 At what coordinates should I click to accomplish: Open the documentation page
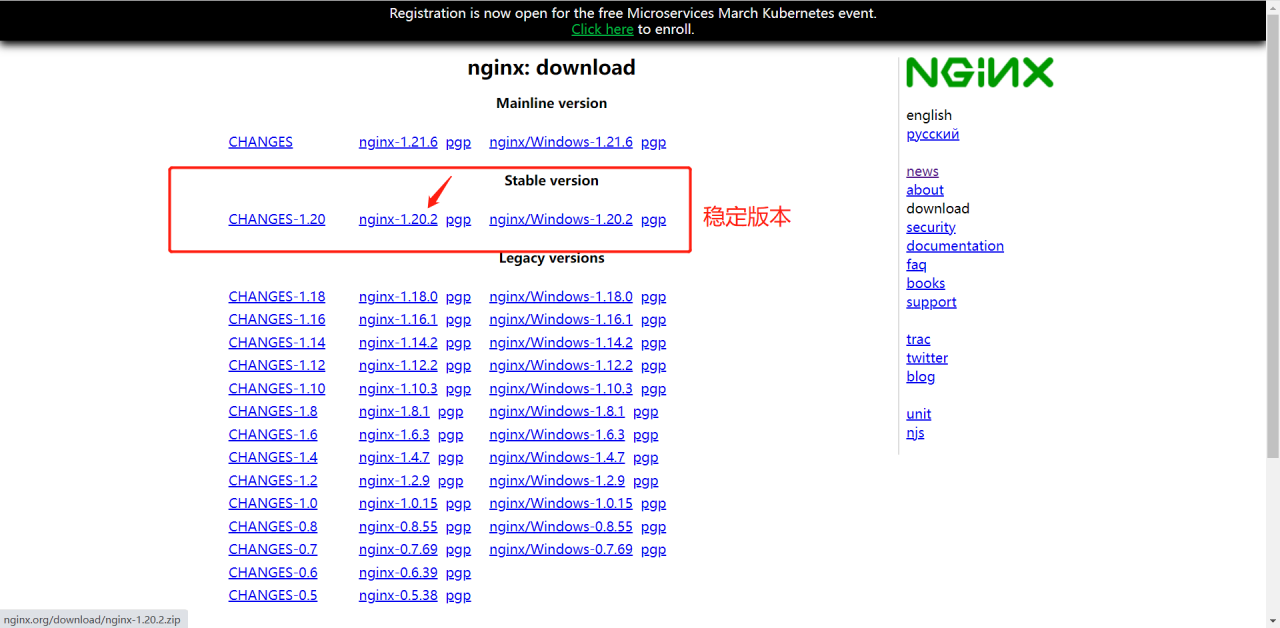coord(955,246)
